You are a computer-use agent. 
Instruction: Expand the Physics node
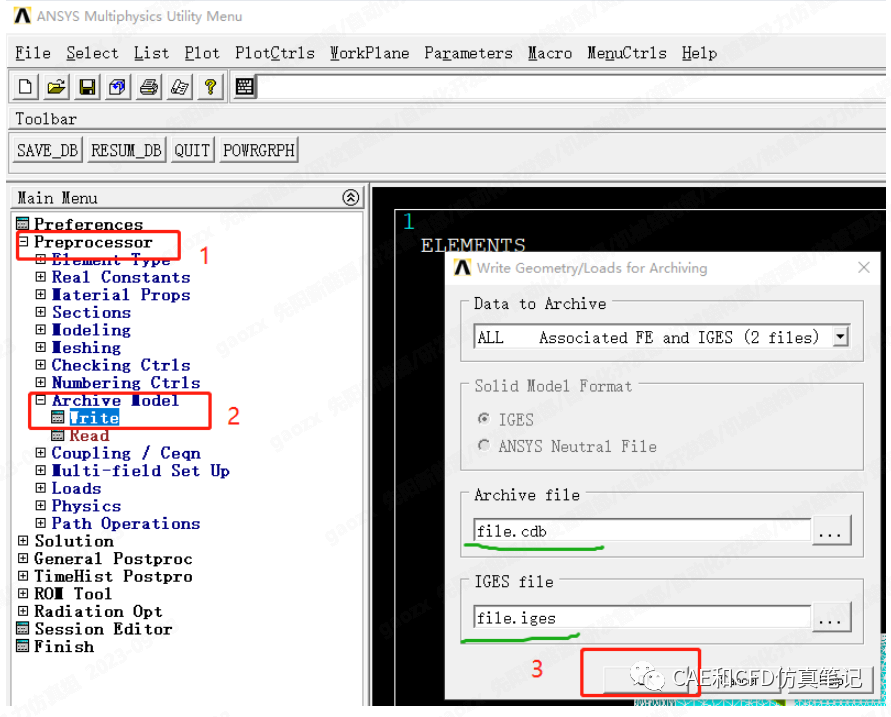40,506
